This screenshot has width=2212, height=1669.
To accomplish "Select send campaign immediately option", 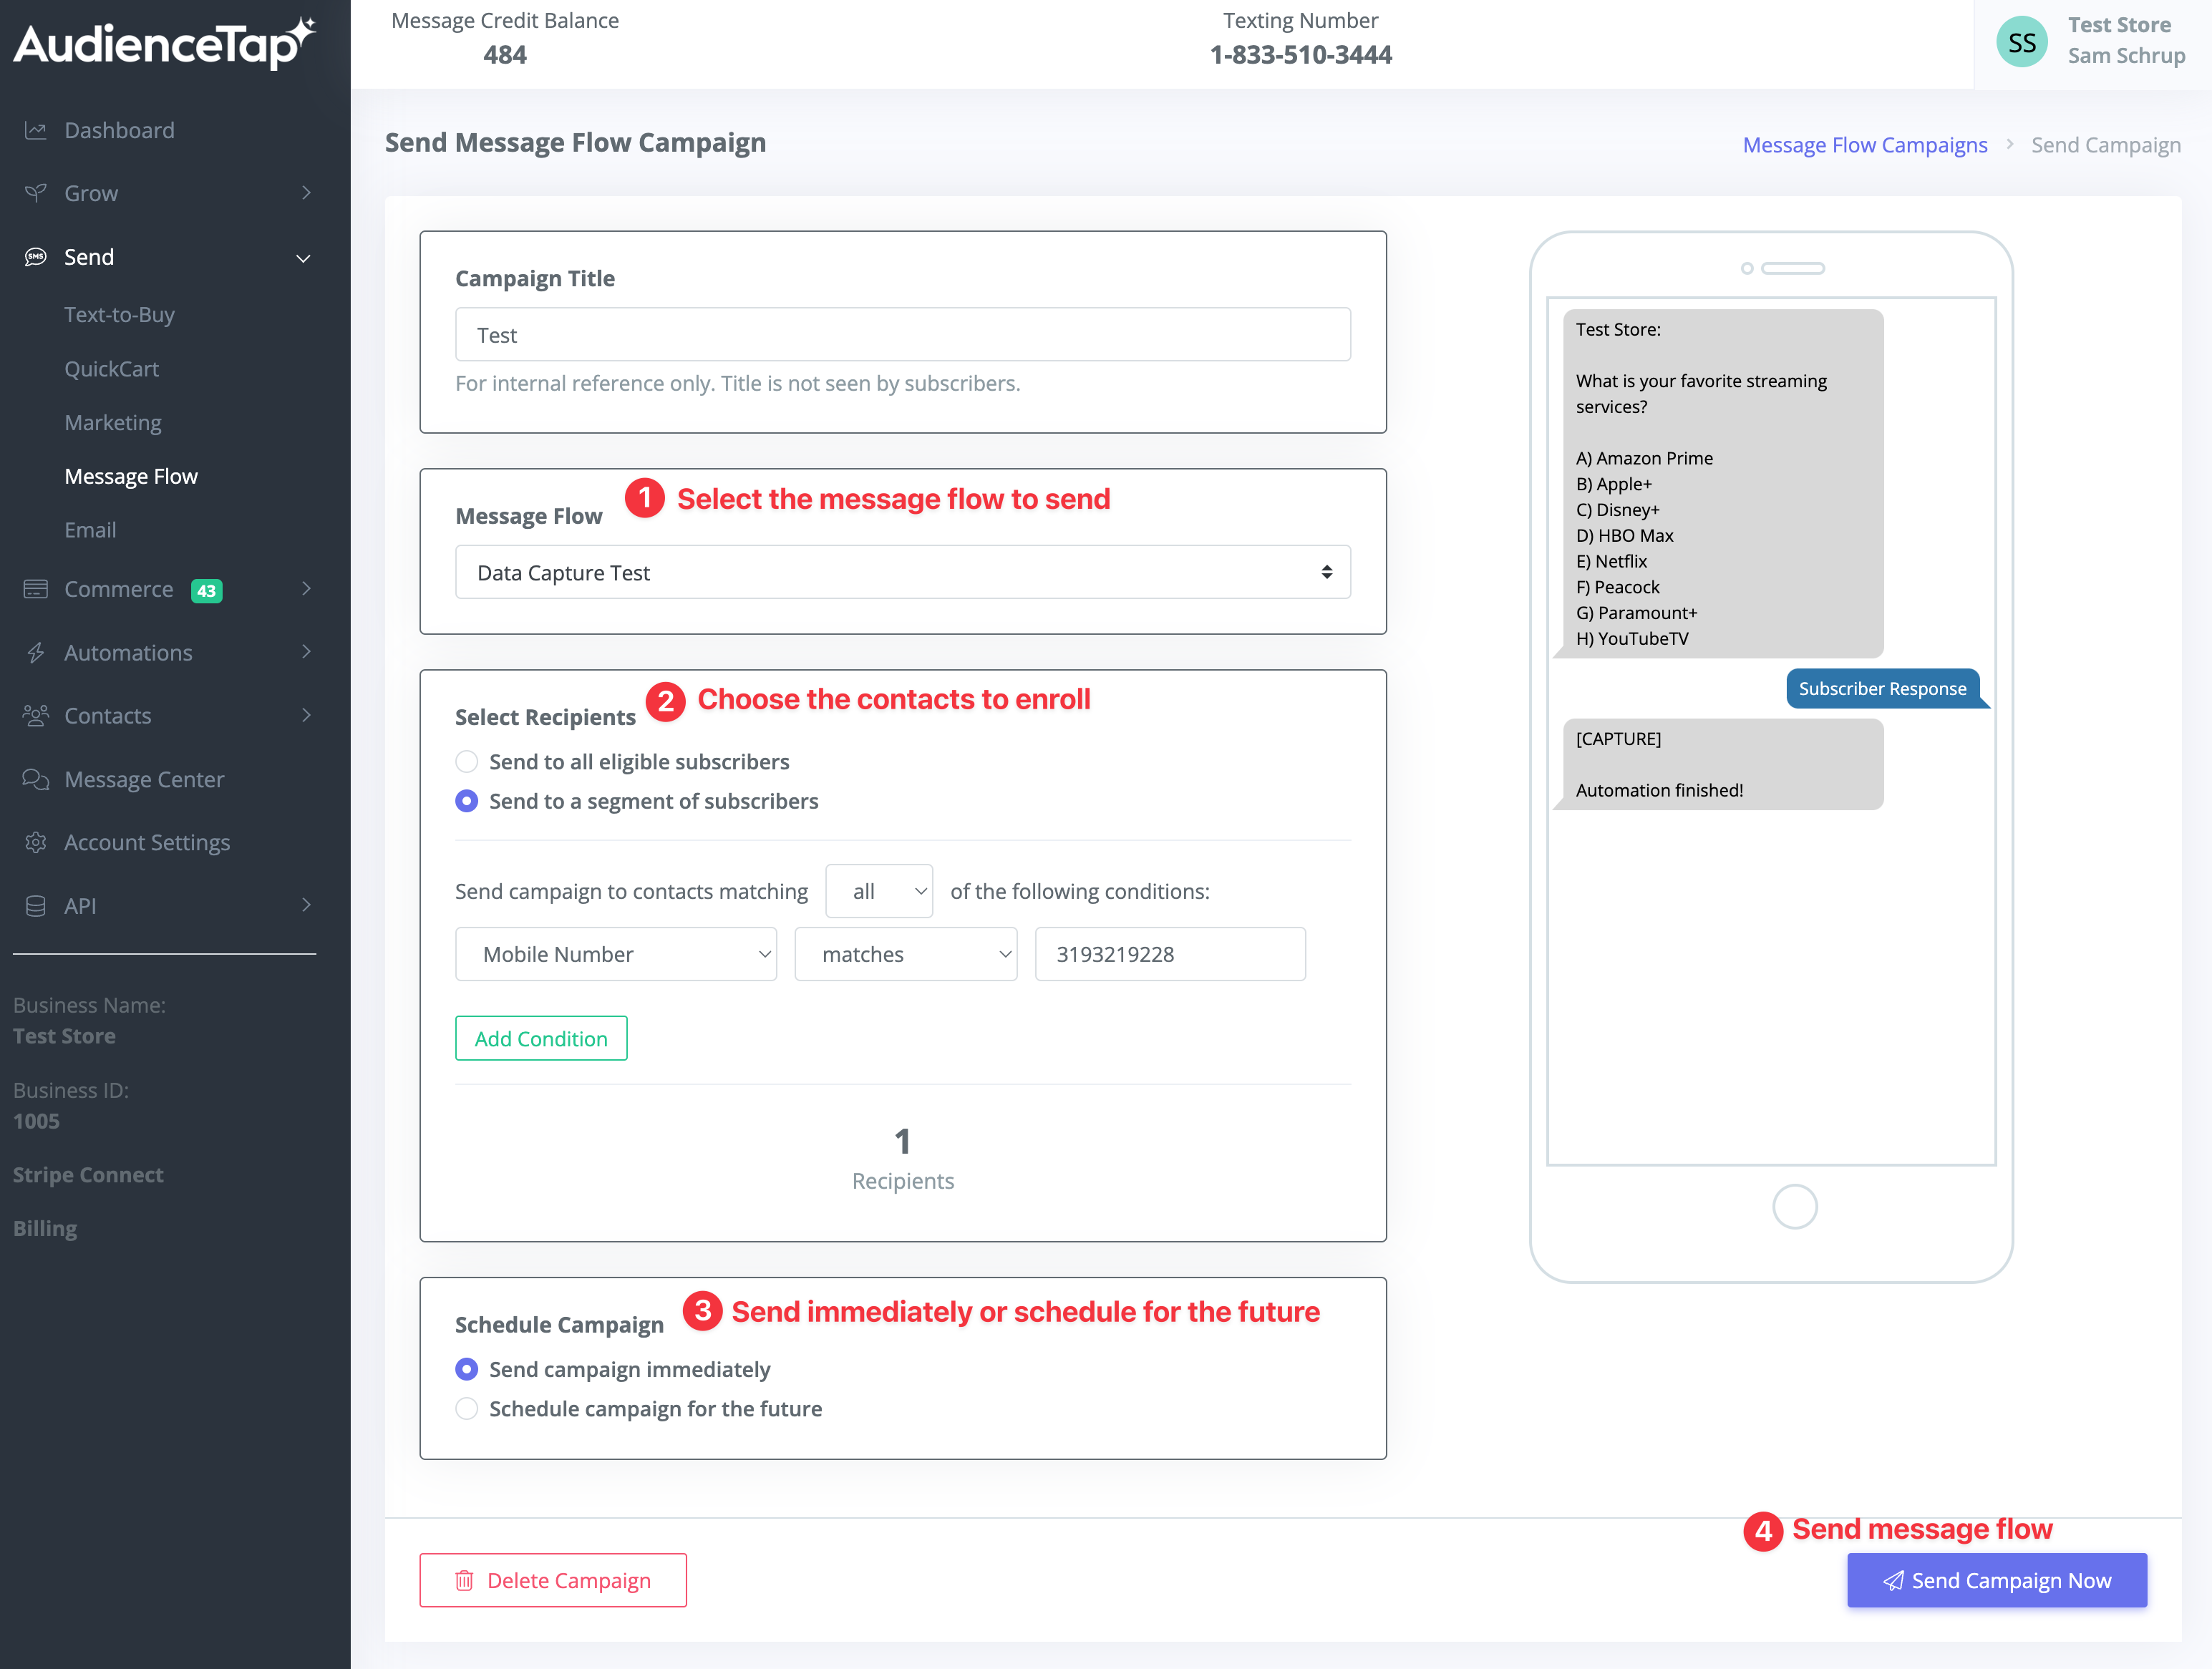I will pyautogui.click(x=466, y=1369).
